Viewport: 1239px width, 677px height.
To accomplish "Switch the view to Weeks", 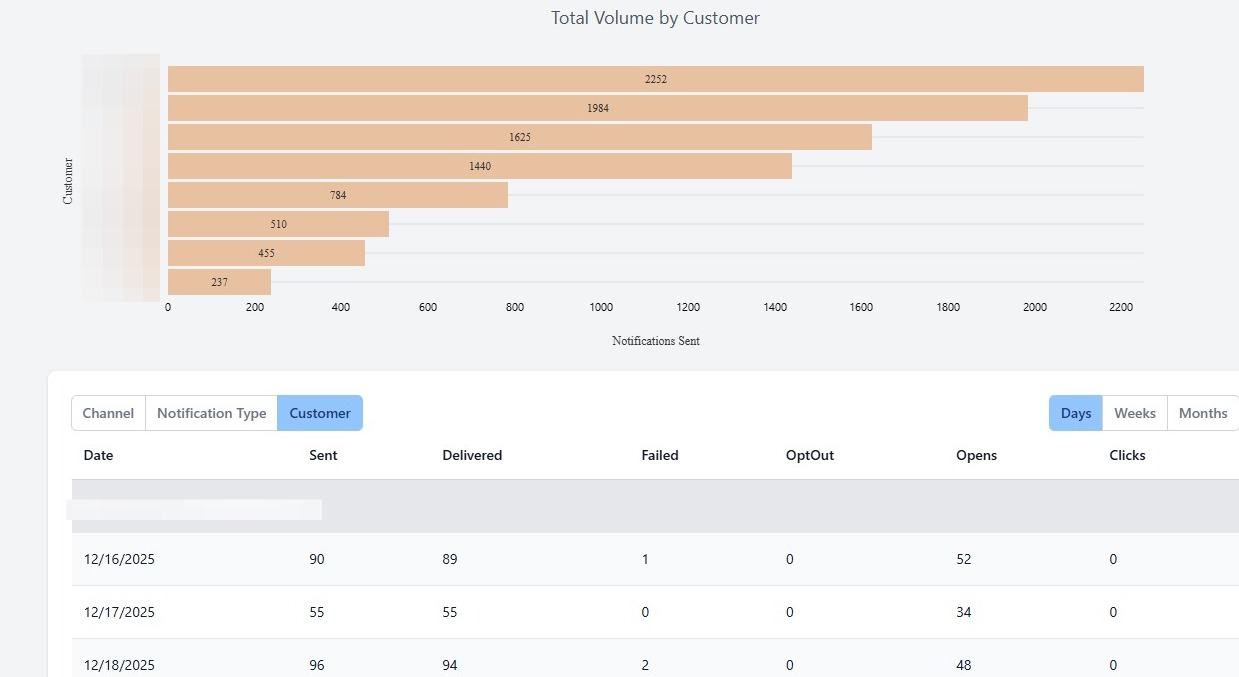I will [x=1135, y=413].
